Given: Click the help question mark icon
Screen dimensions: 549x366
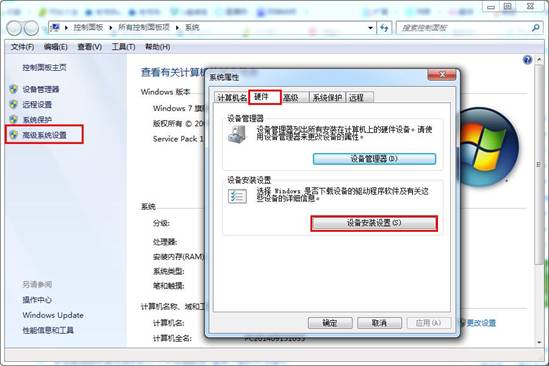Looking at the screenshot, I should 527,60.
